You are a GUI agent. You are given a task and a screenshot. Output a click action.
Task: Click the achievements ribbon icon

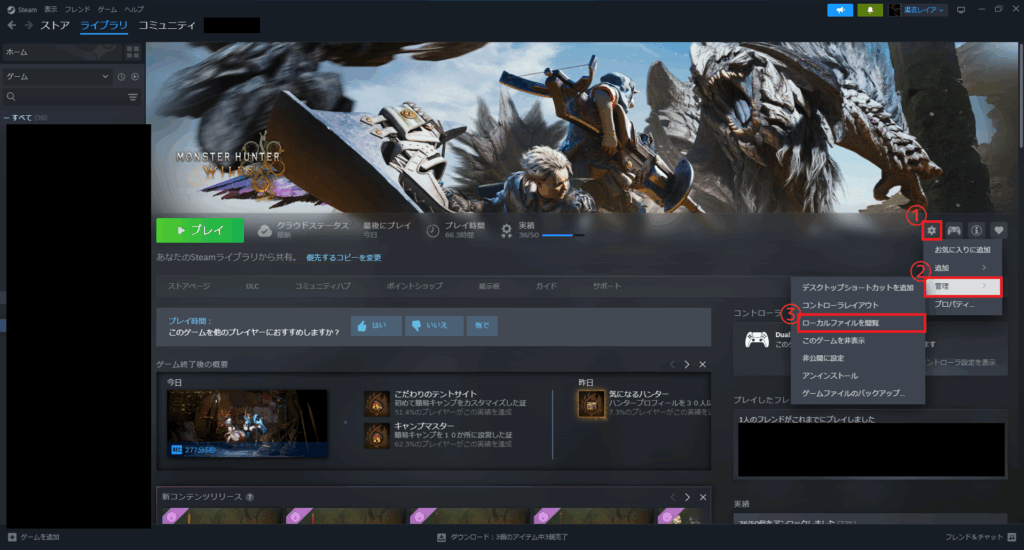click(506, 231)
